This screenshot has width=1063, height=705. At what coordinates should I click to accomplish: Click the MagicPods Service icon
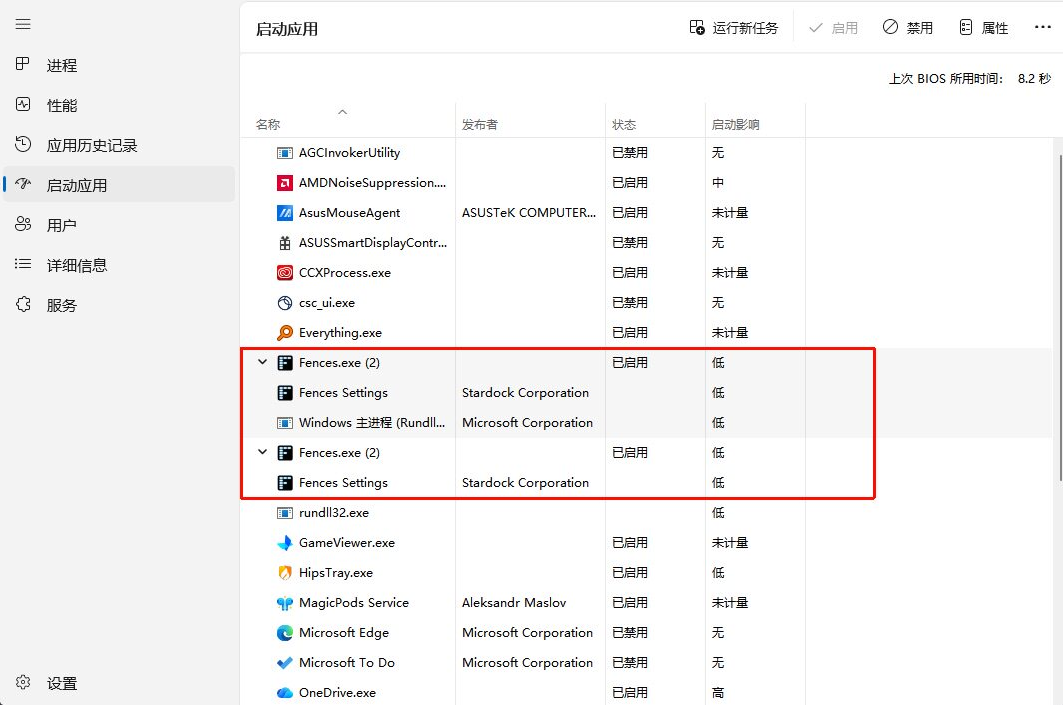click(x=284, y=603)
